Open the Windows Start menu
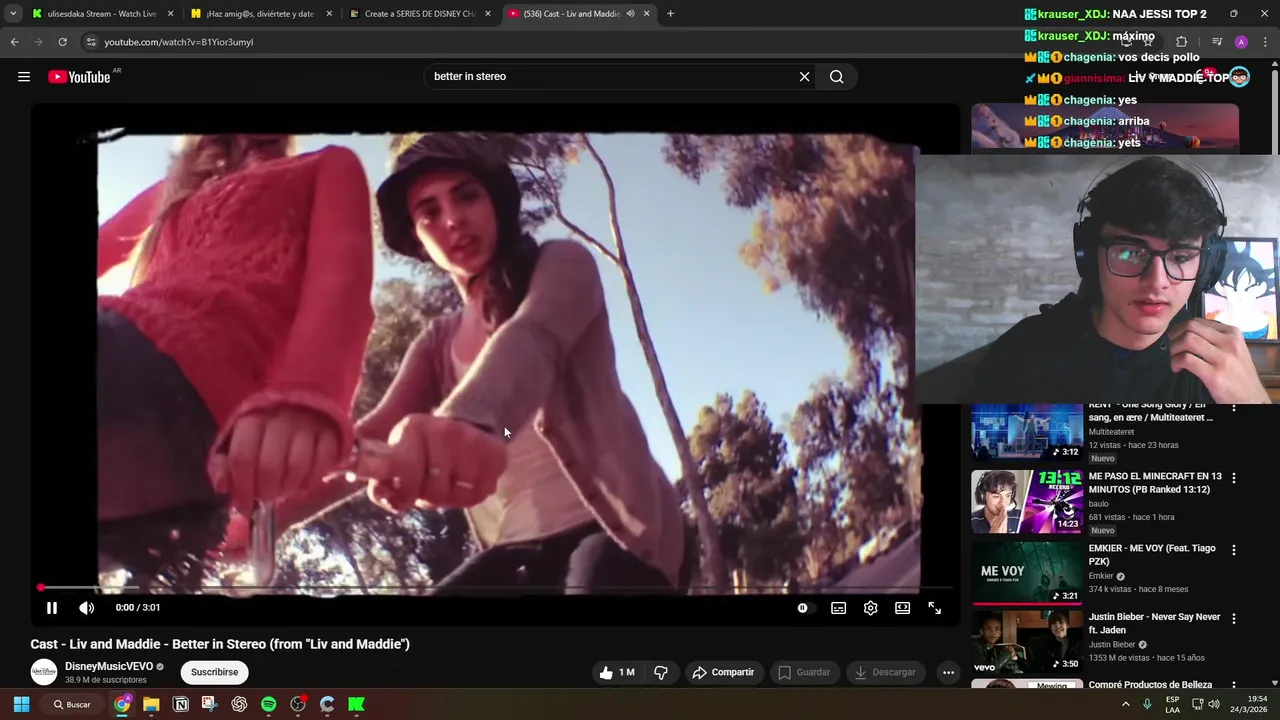This screenshot has height=720, width=1280. point(21,705)
